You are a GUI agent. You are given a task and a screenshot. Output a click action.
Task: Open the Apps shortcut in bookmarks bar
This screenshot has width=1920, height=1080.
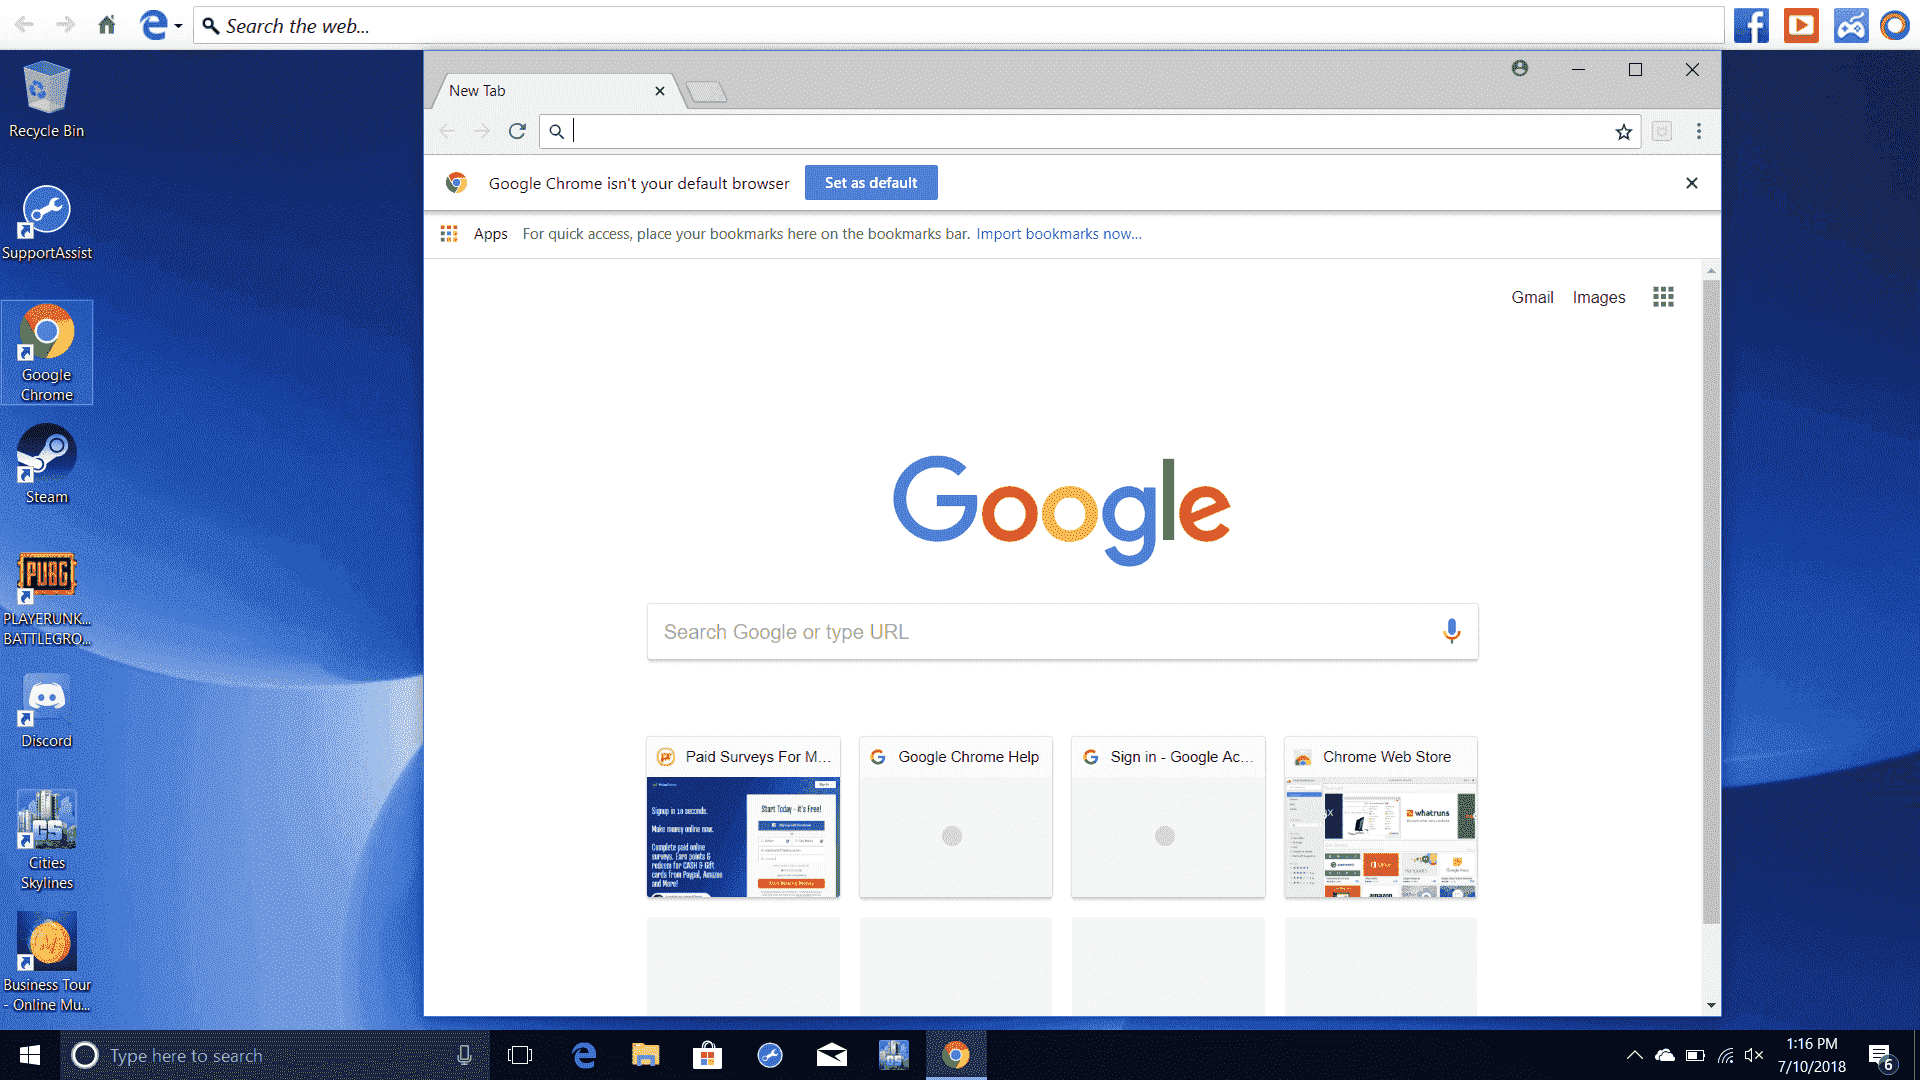(474, 233)
